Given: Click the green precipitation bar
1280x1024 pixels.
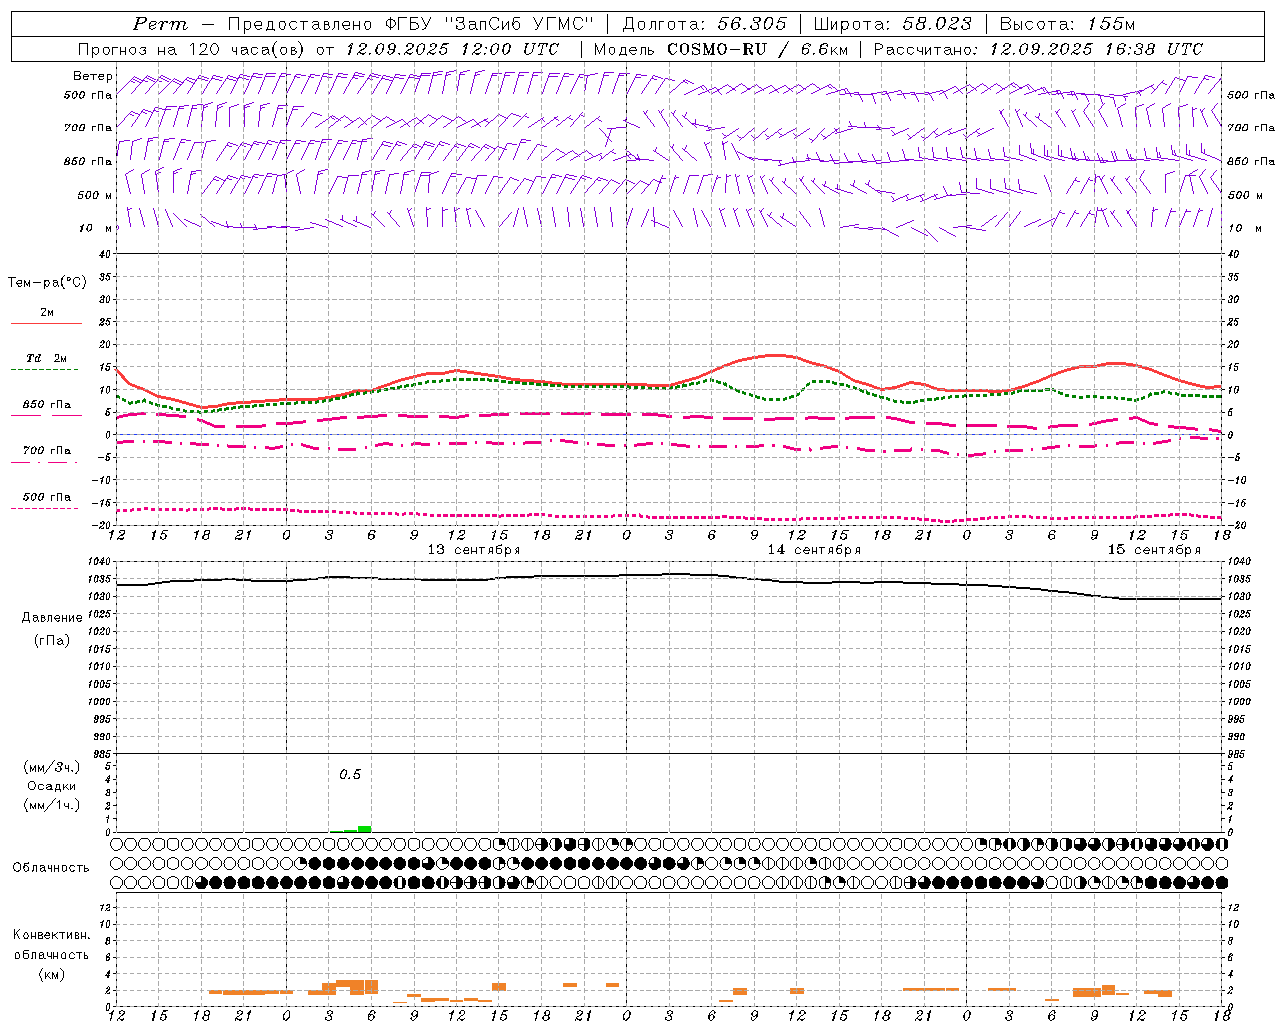Looking at the screenshot, I should [x=364, y=828].
